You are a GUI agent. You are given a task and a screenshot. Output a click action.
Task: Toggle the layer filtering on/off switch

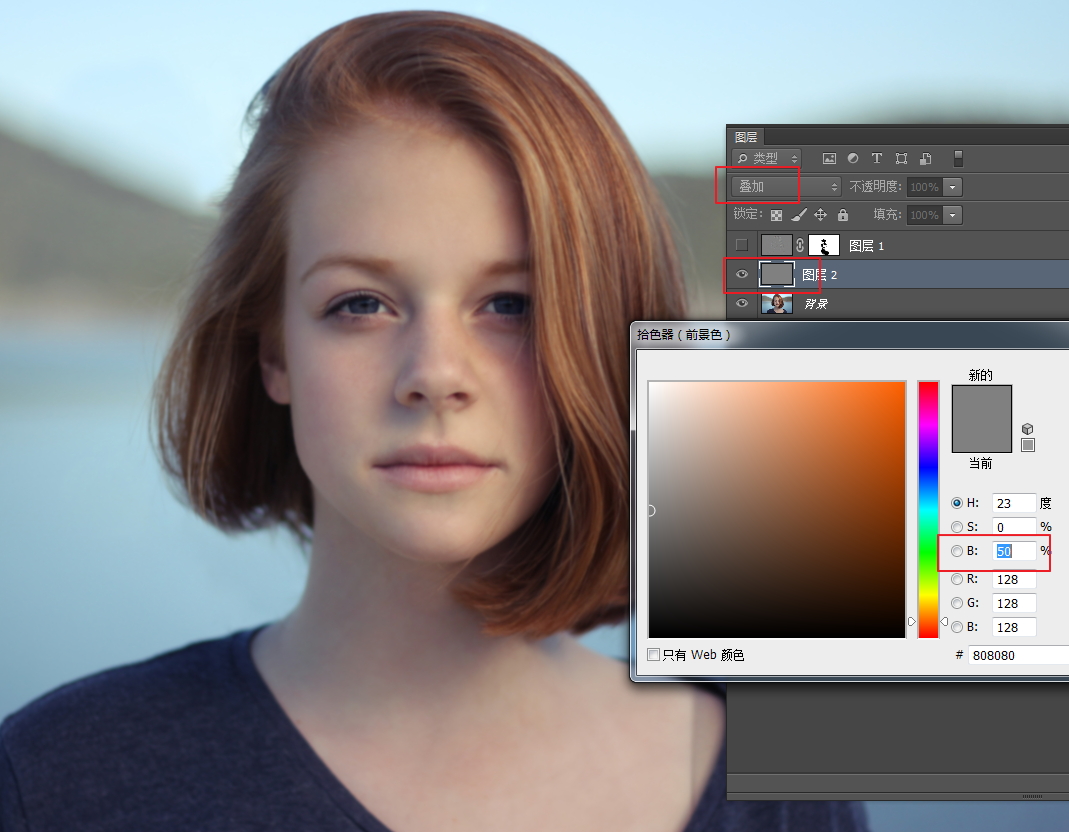click(958, 158)
